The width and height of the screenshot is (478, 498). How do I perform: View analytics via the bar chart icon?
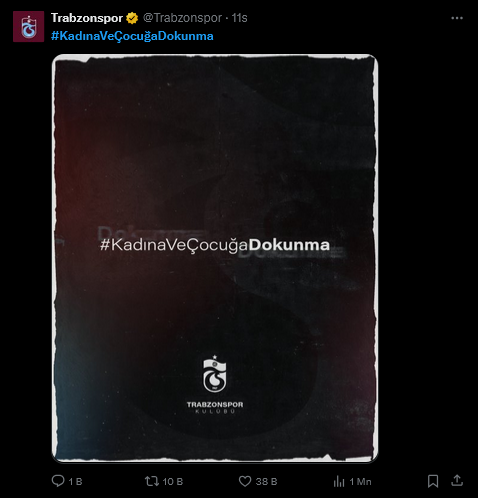pos(339,481)
